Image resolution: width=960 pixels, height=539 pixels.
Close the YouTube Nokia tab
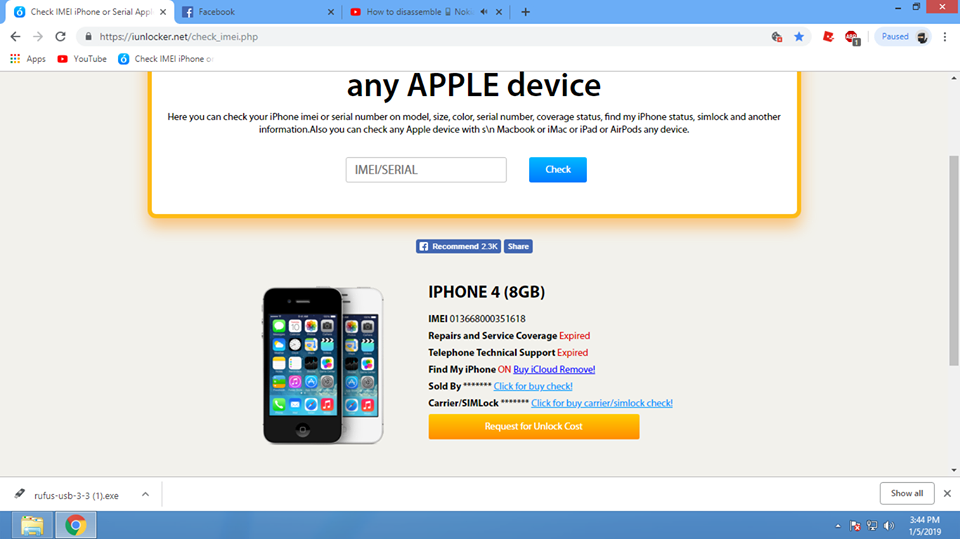498,12
